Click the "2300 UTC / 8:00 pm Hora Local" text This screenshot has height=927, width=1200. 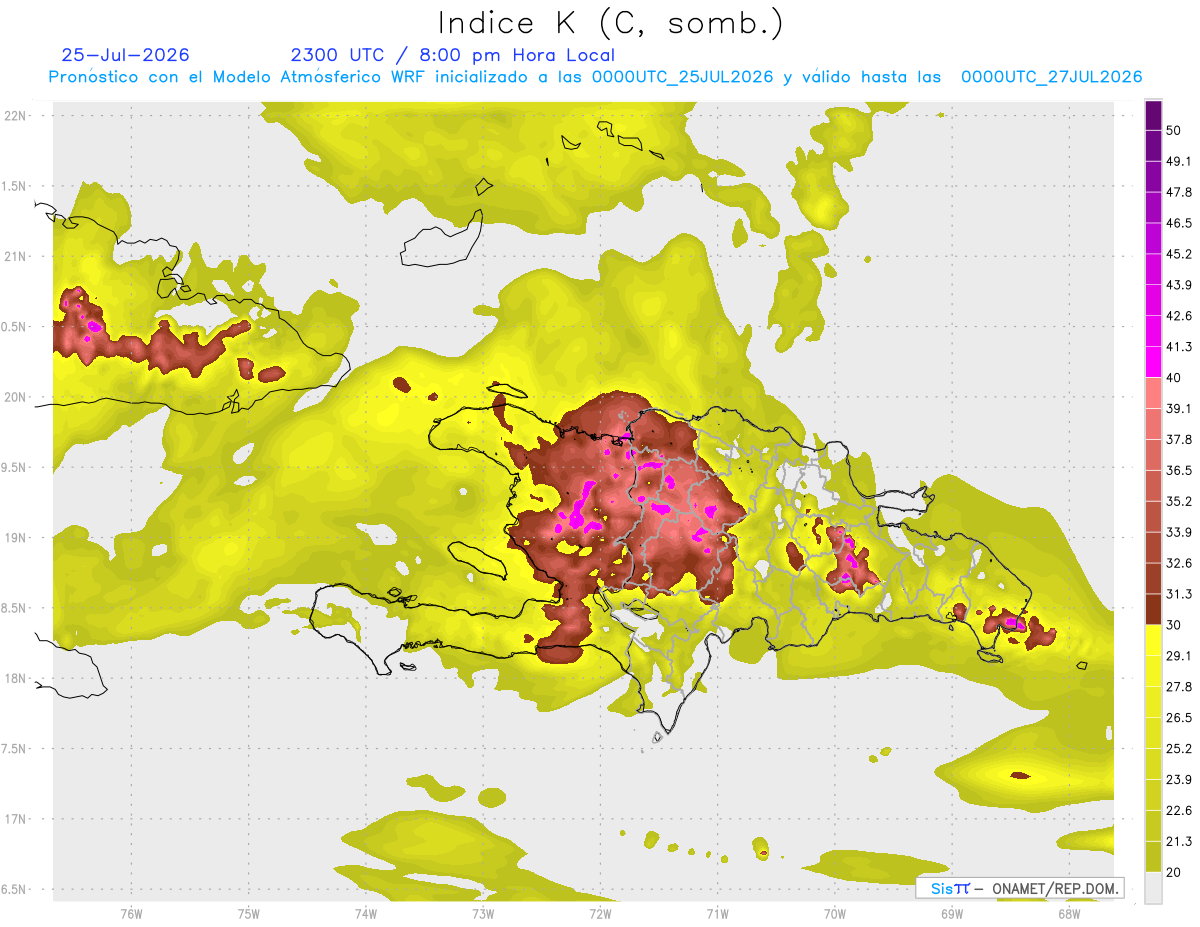coord(453,55)
